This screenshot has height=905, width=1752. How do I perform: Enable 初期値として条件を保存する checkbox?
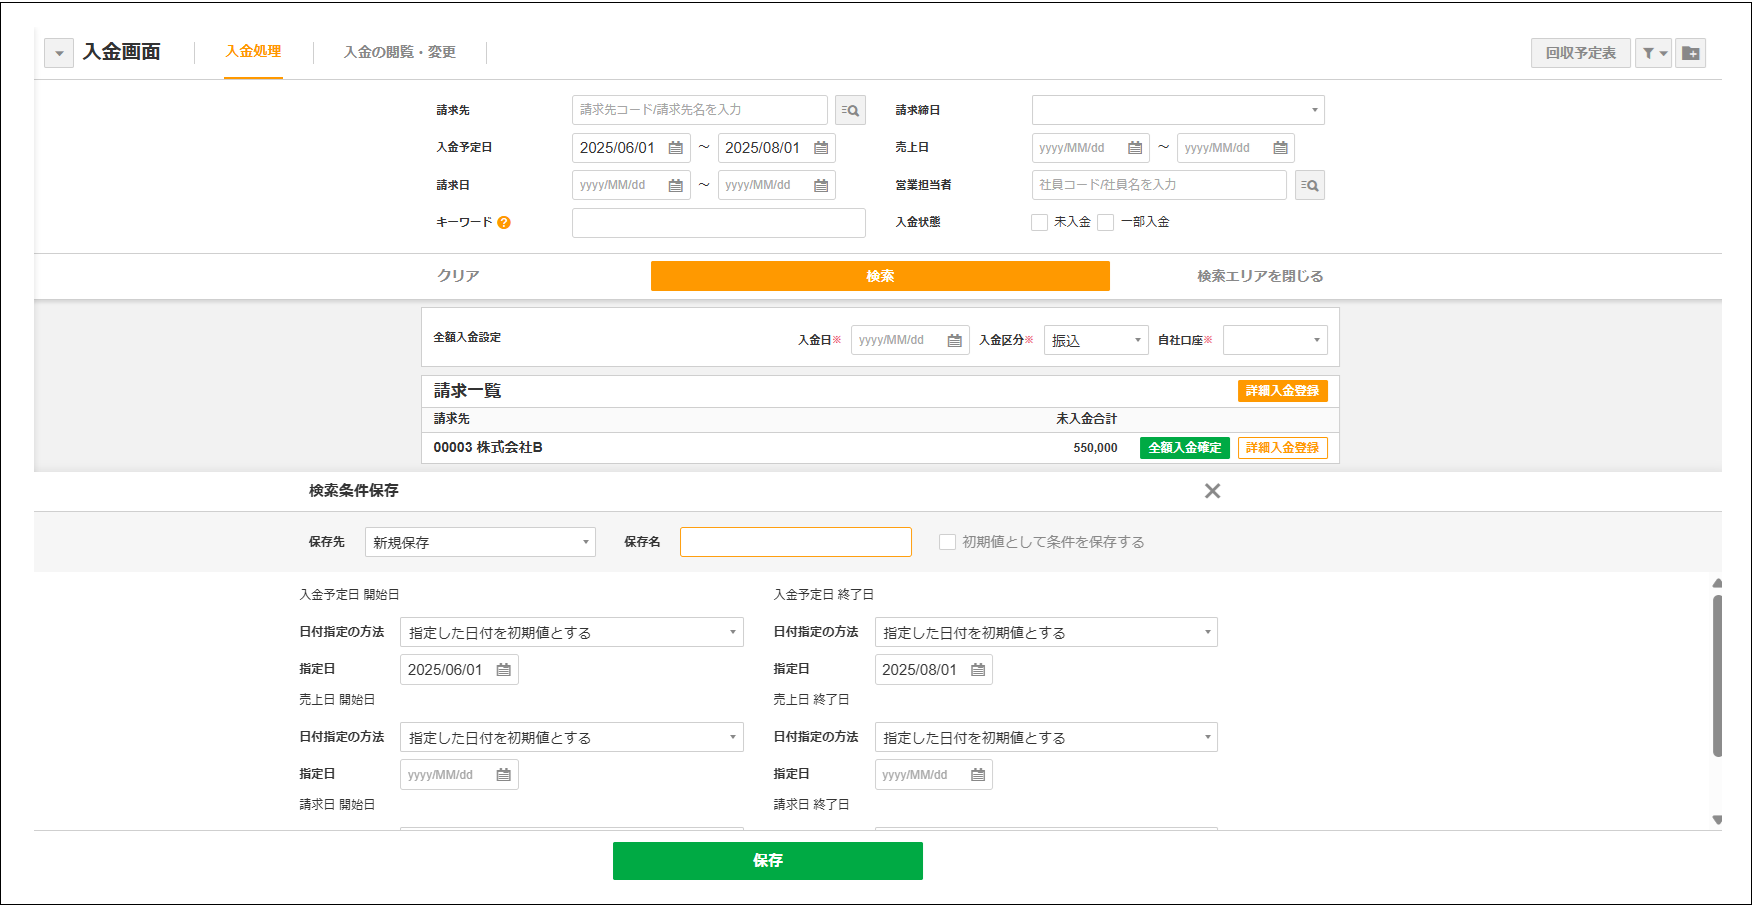947,542
